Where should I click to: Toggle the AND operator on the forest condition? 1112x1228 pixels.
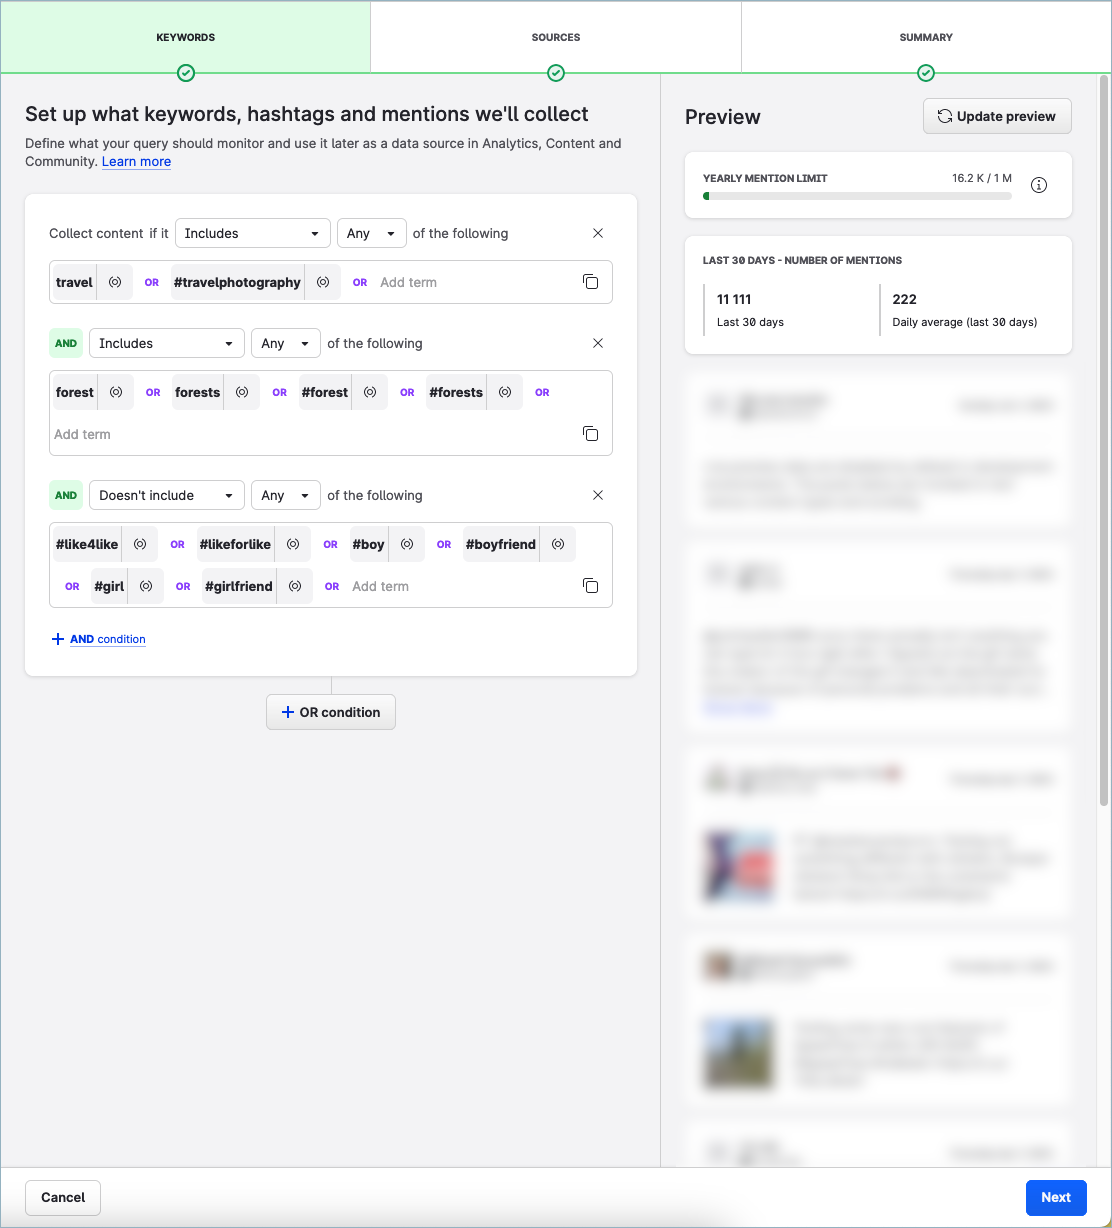tap(66, 343)
